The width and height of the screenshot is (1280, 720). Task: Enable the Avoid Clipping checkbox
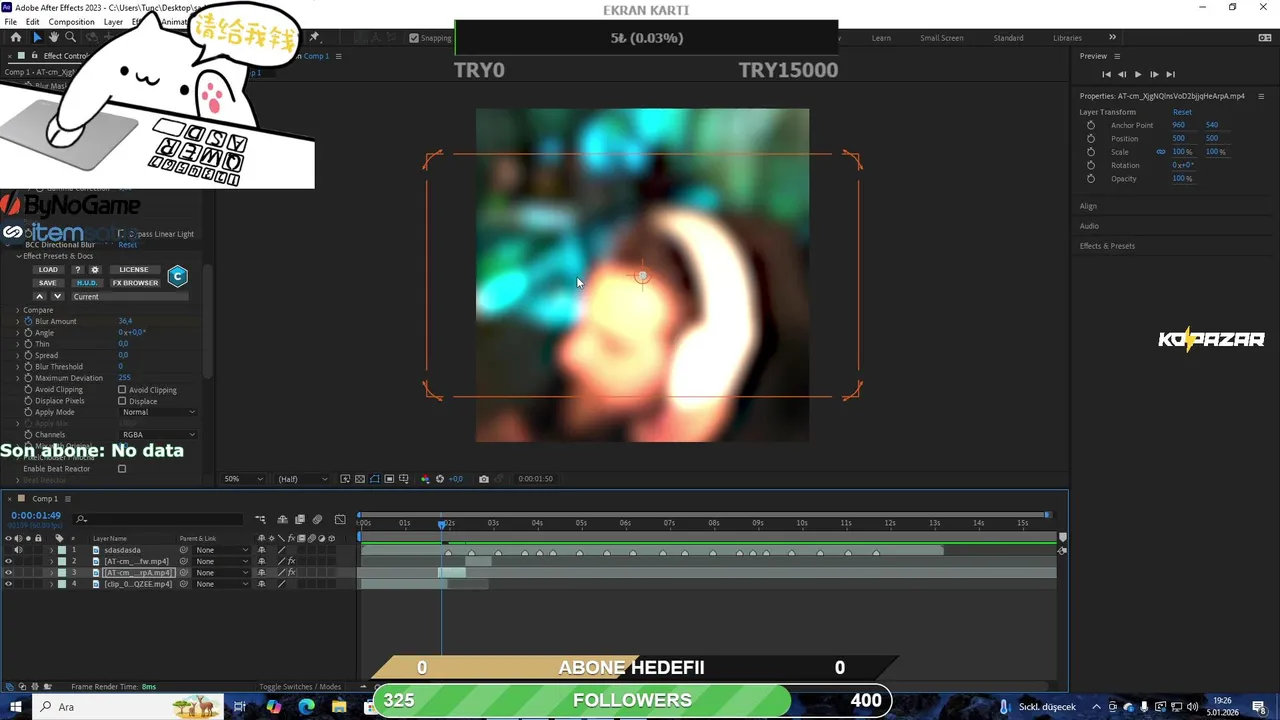(x=122, y=390)
